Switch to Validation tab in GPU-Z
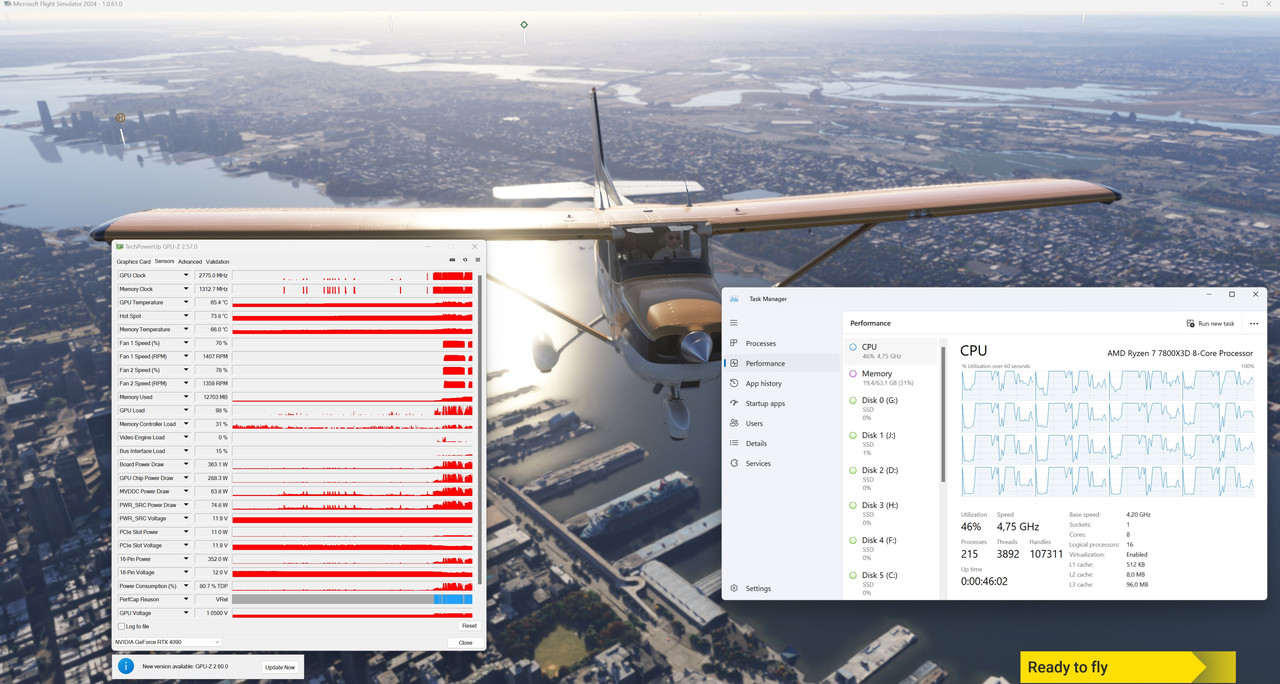Screen dimensions: 1280x684 tap(217, 261)
